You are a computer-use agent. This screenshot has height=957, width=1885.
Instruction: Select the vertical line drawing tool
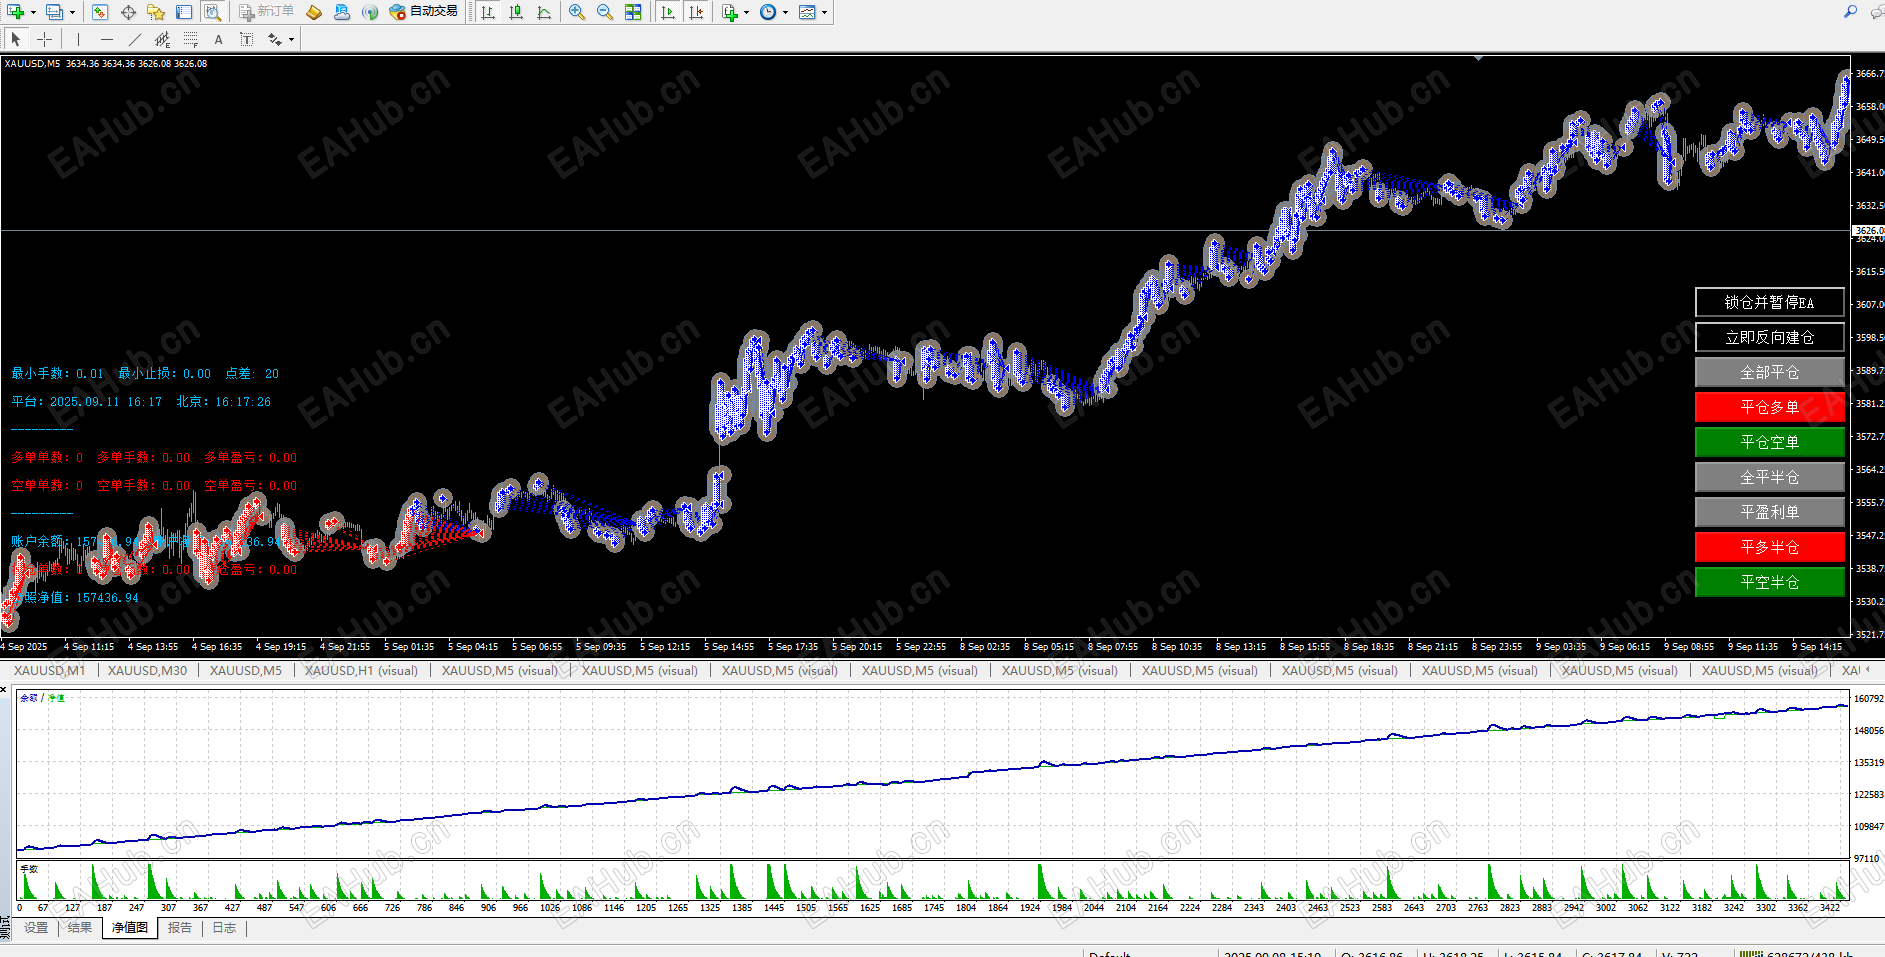(78, 39)
